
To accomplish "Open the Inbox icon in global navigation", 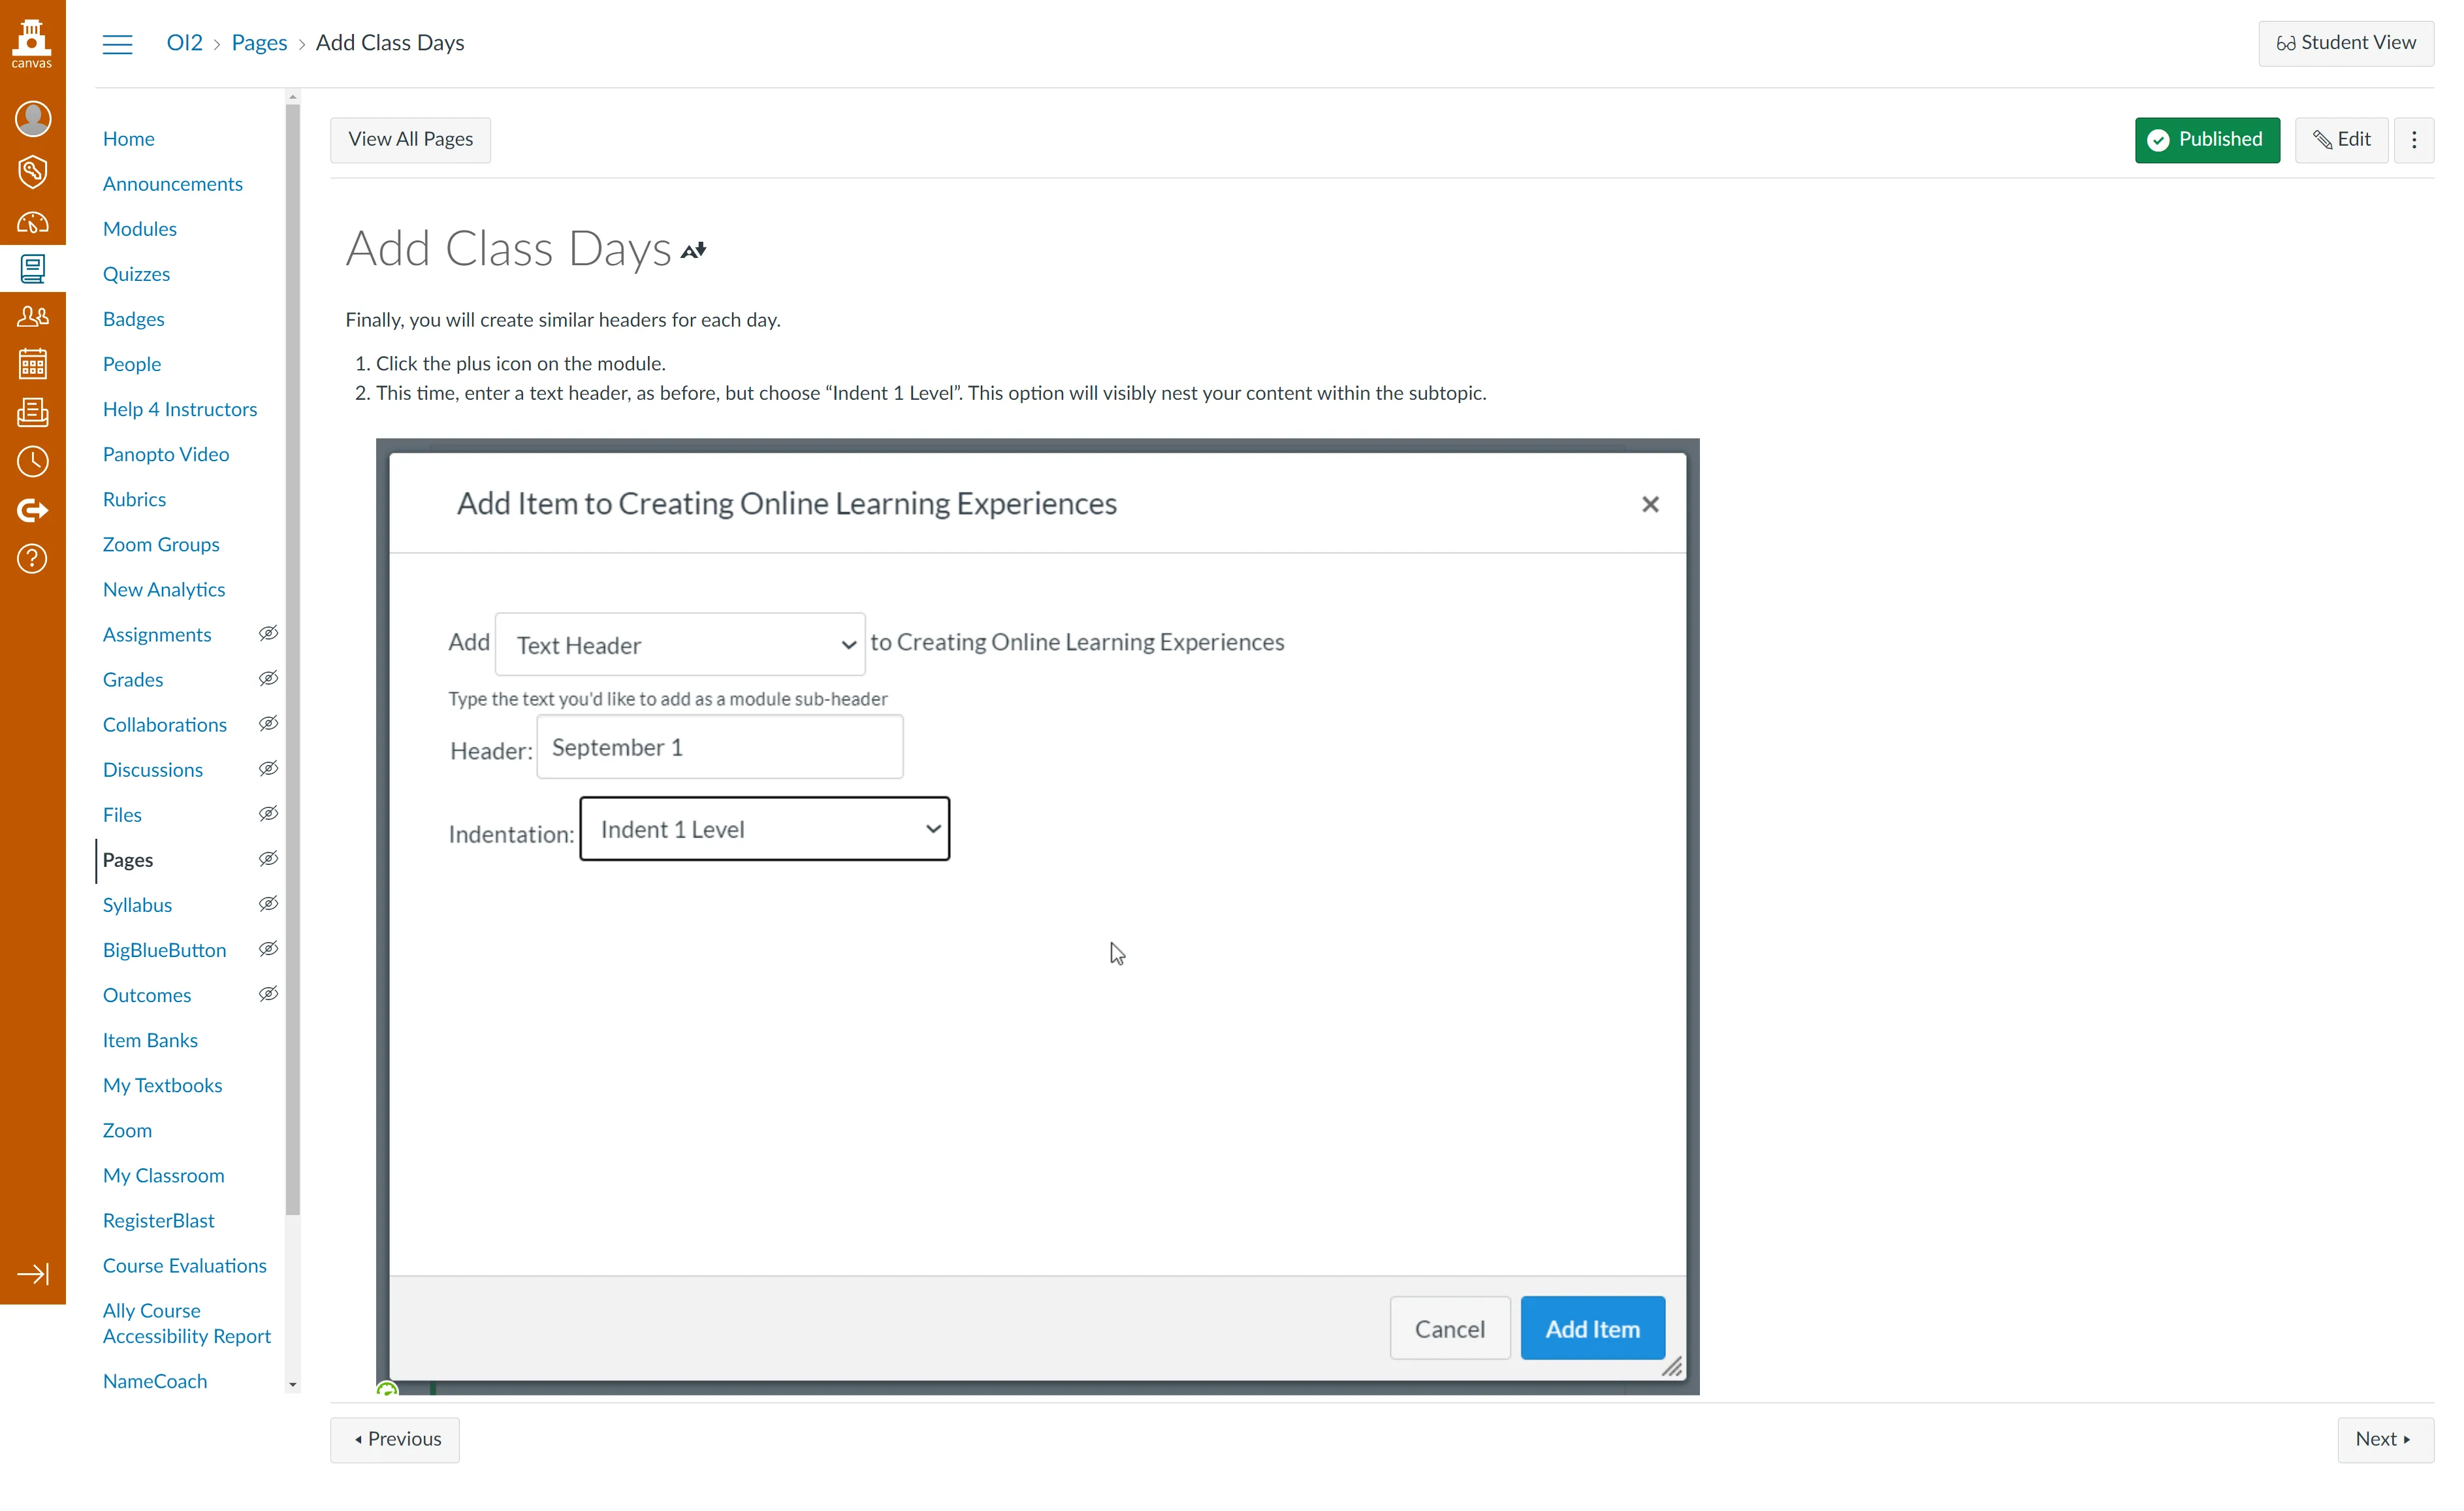I will tap(33, 412).
